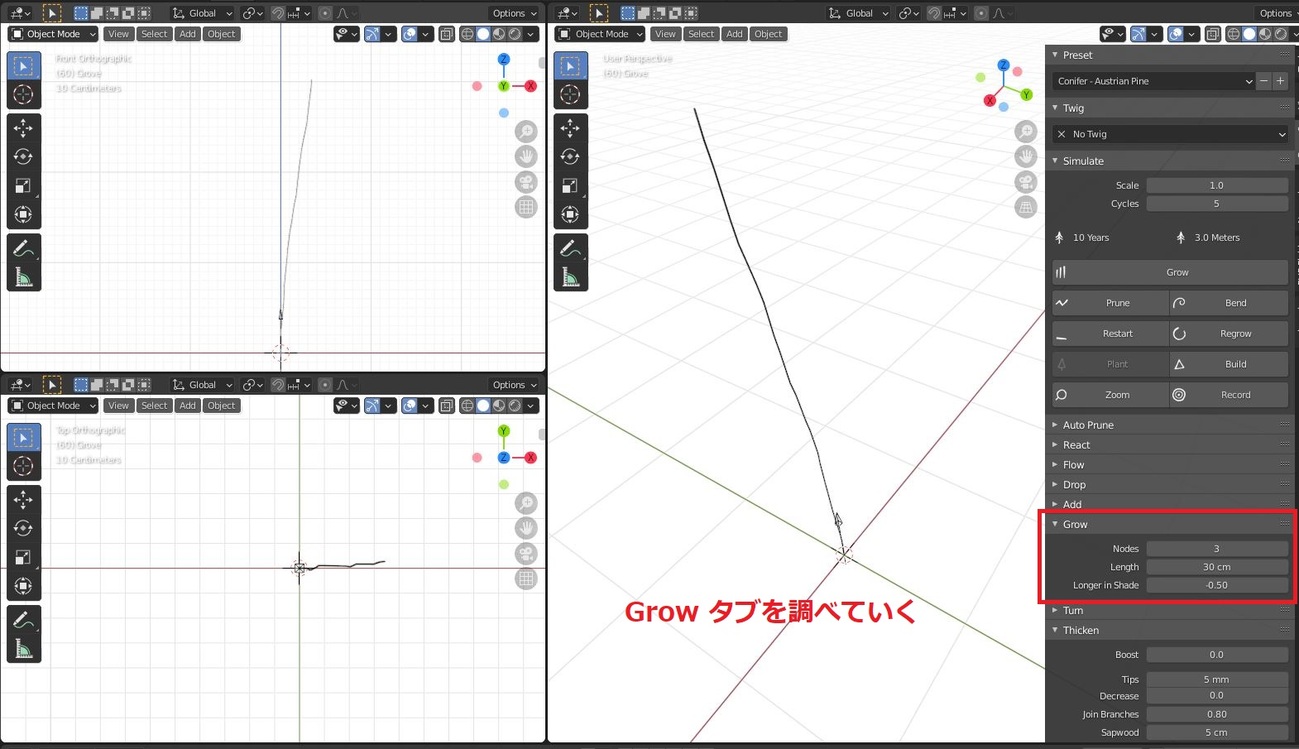
Task: Click the pan hand icon in perspective view
Action: (1025, 157)
